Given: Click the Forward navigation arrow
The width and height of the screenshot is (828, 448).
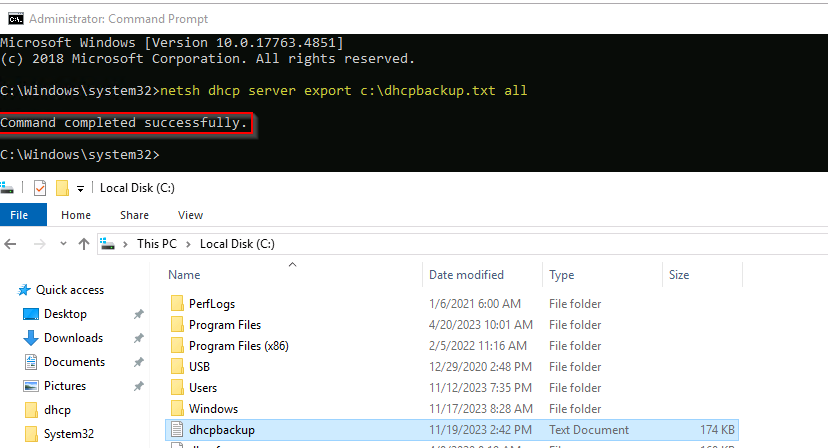Looking at the screenshot, I should (x=40, y=244).
